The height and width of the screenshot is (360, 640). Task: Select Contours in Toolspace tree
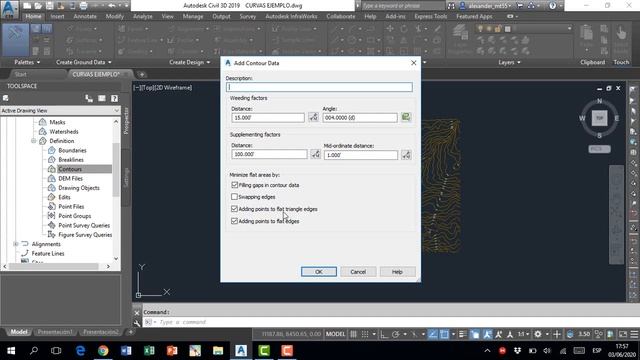70,169
